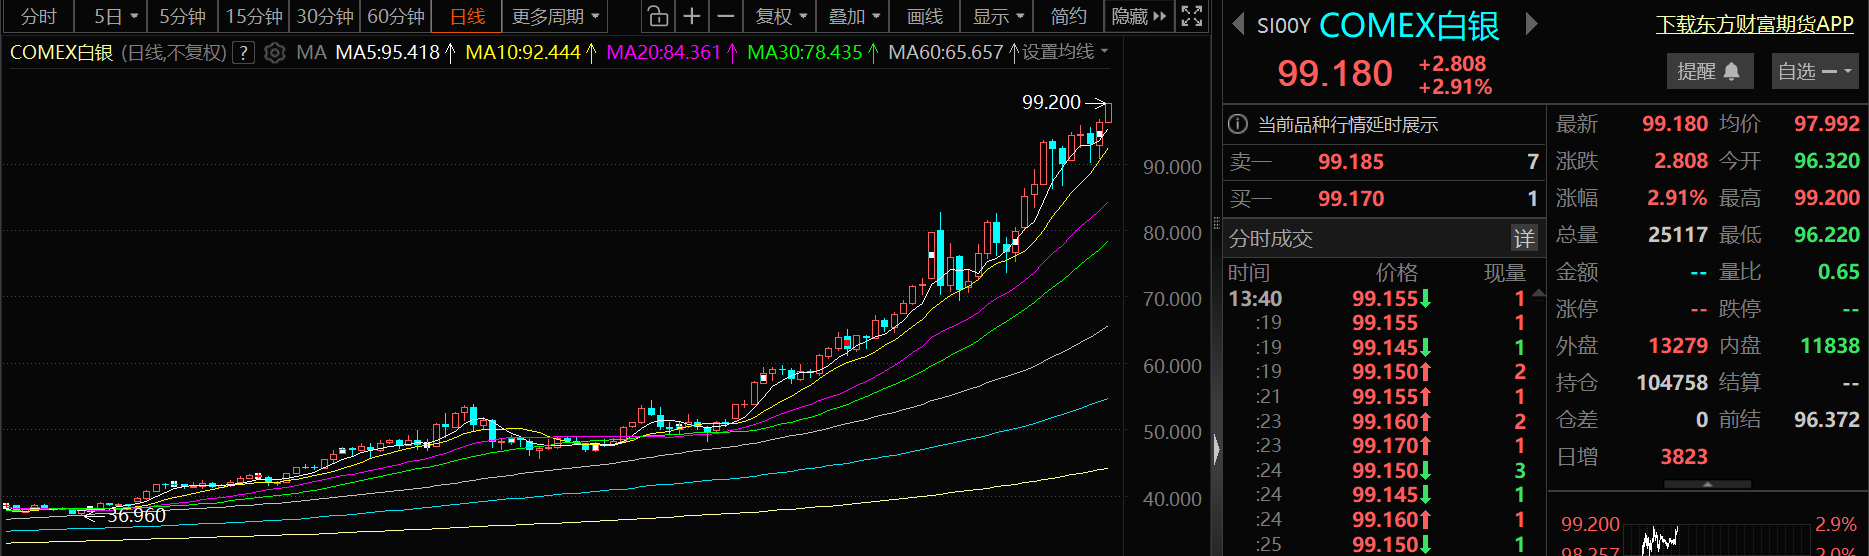The width and height of the screenshot is (1869, 556).
Task: Open the 设置均线 dropdown
Action: tap(1064, 52)
